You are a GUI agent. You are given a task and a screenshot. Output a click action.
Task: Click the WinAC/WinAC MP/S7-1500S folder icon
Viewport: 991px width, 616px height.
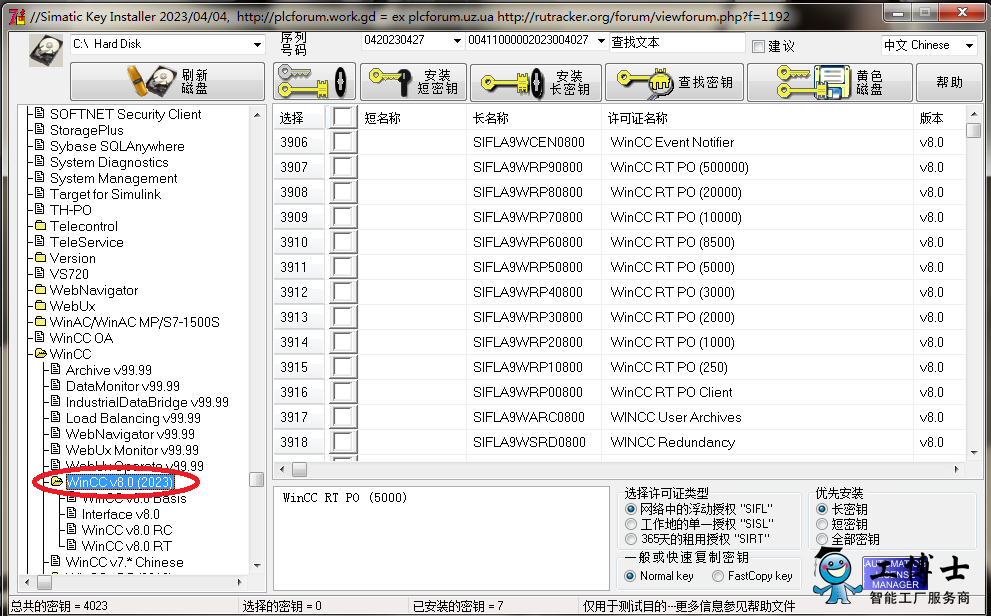point(40,322)
